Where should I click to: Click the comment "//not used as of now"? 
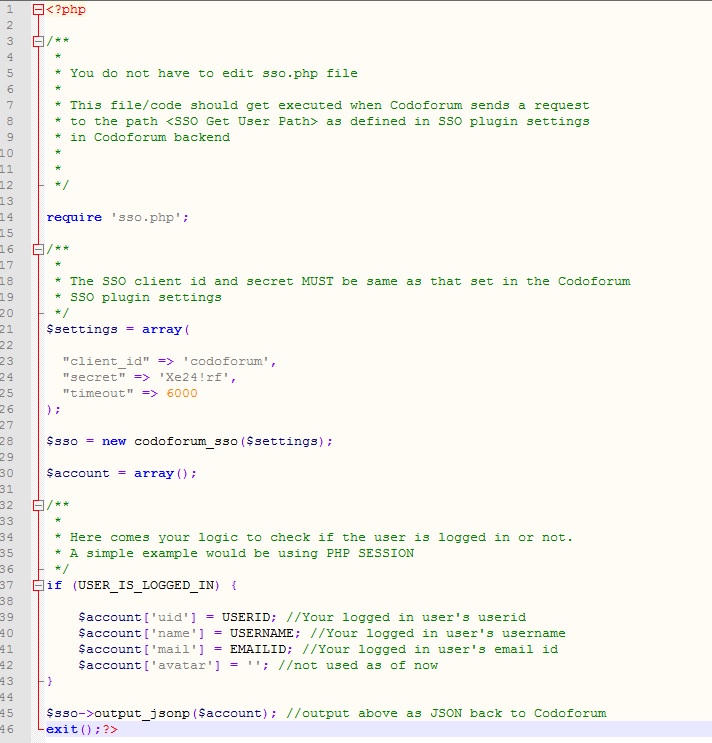(x=358, y=666)
